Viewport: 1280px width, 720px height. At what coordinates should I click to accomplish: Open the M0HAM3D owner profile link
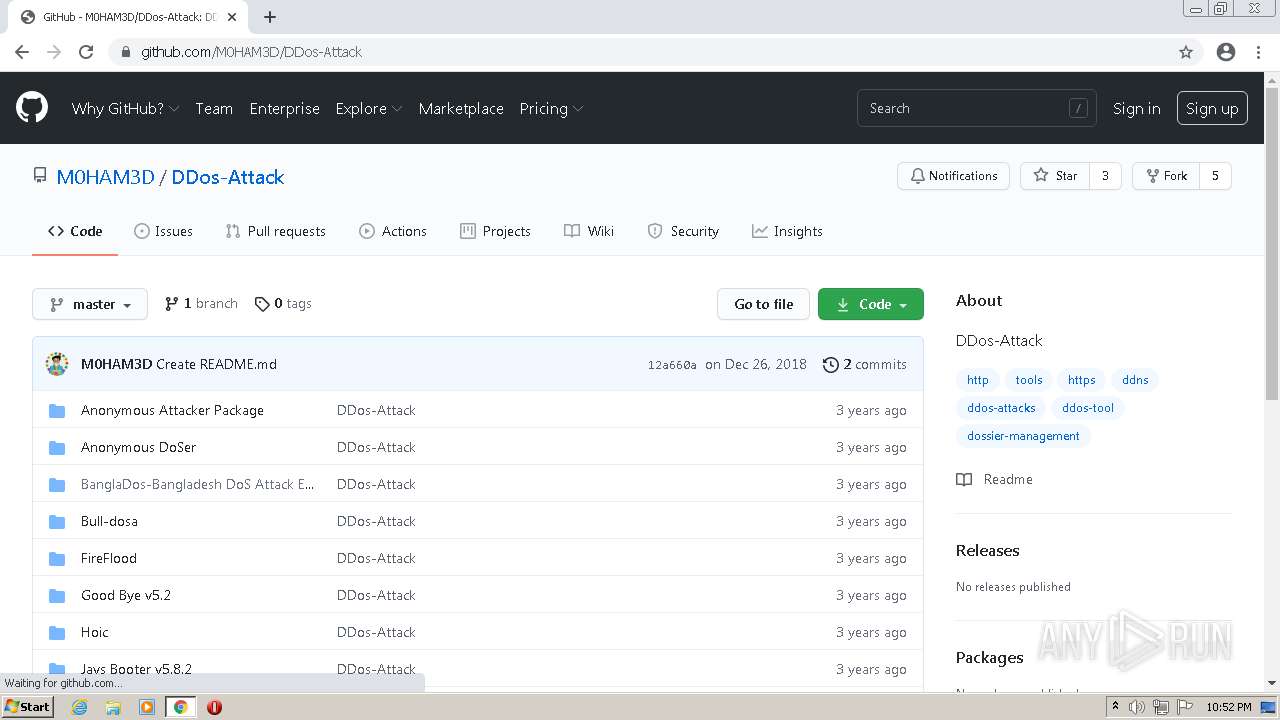click(106, 177)
